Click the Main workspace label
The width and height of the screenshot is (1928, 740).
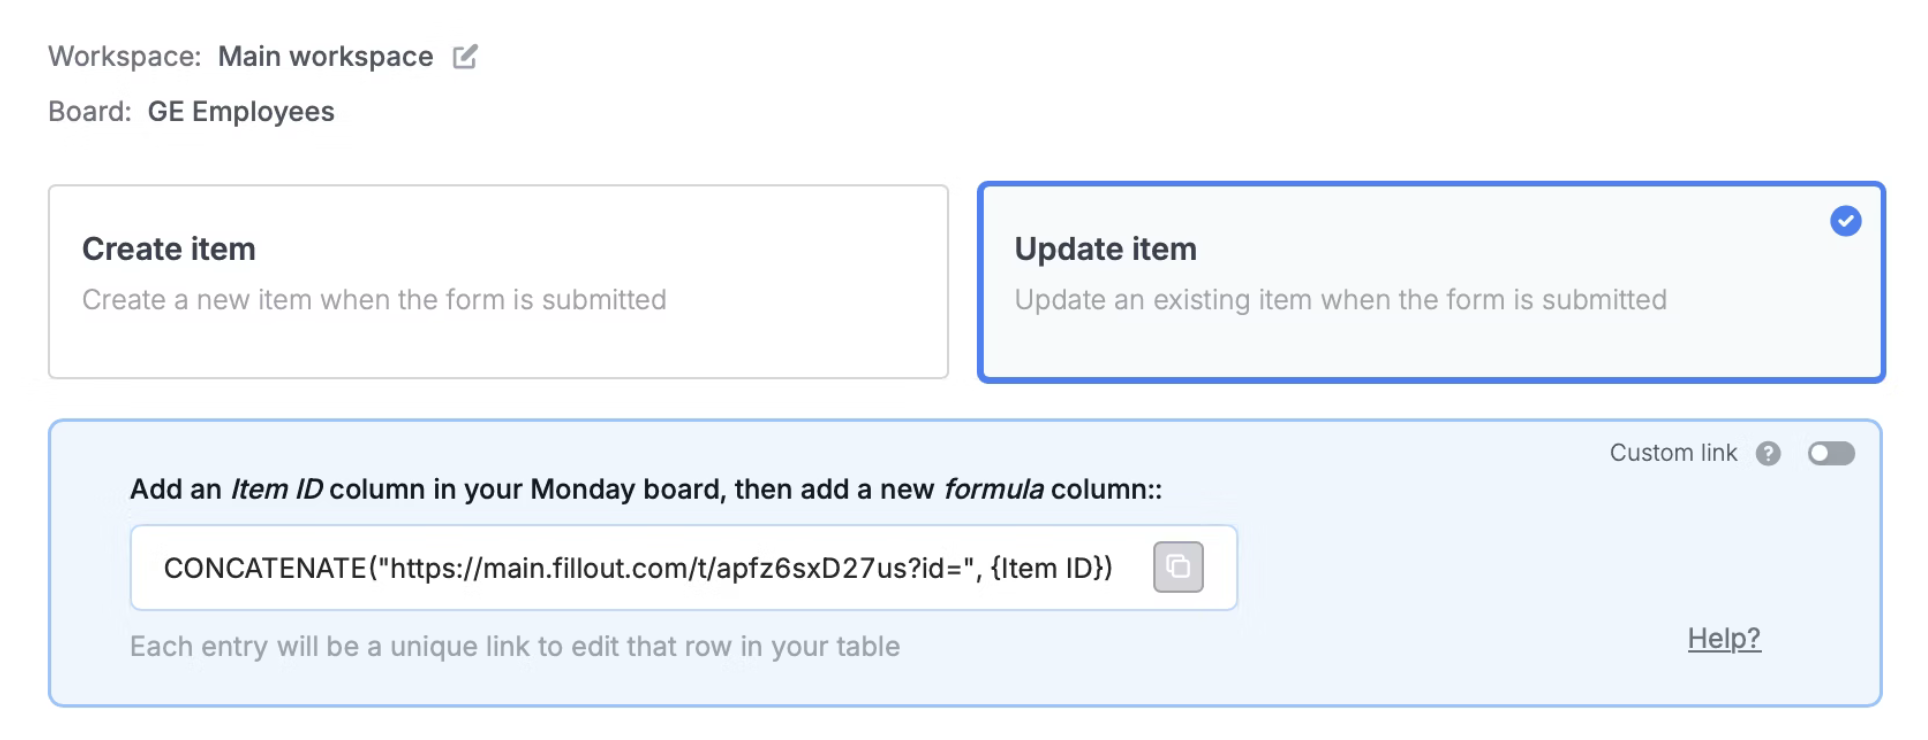(x=326, y=57)
